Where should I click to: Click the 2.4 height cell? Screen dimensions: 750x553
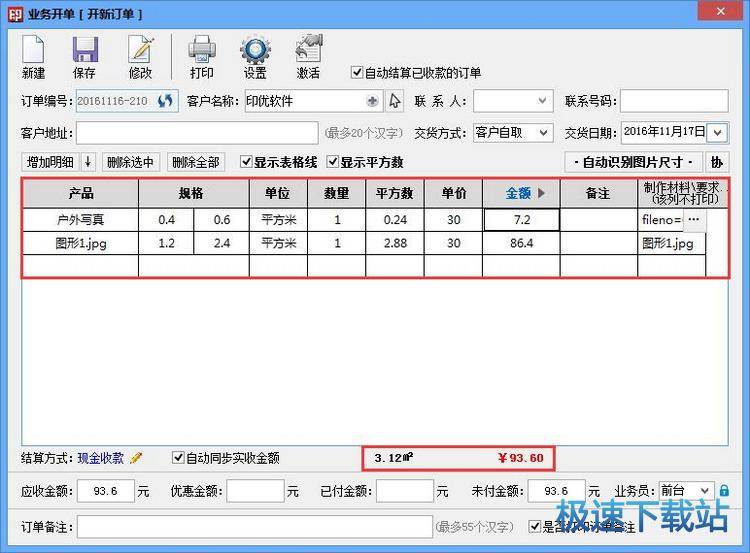tap(221, 243)
